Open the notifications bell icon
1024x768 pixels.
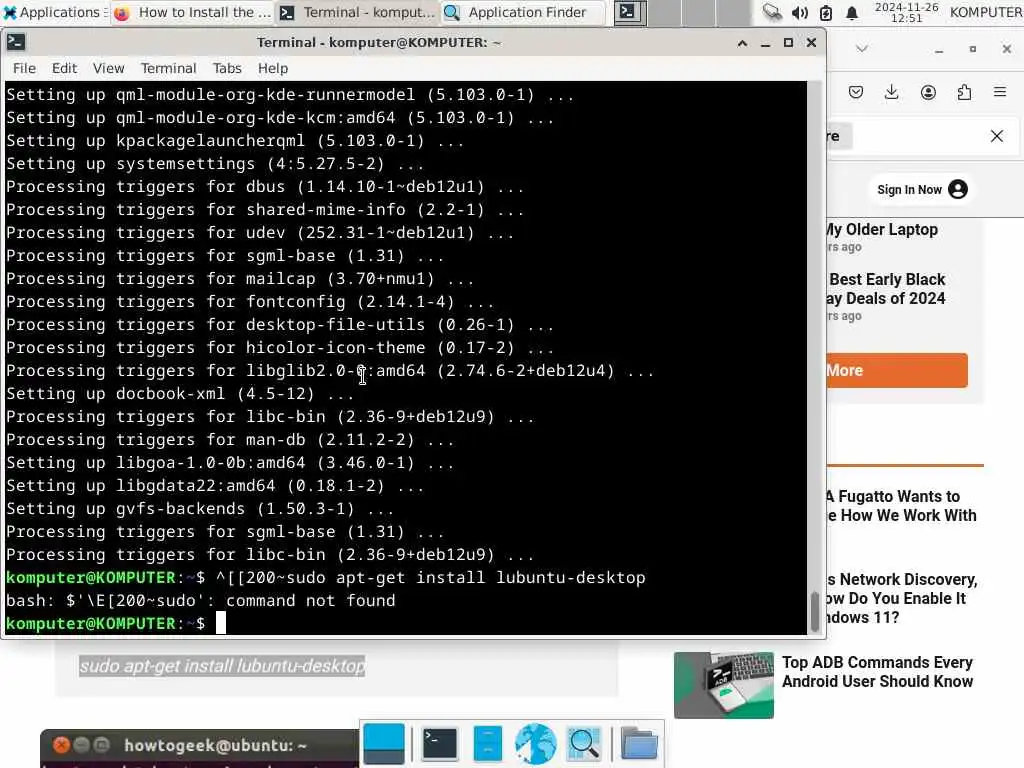point(852,12)
